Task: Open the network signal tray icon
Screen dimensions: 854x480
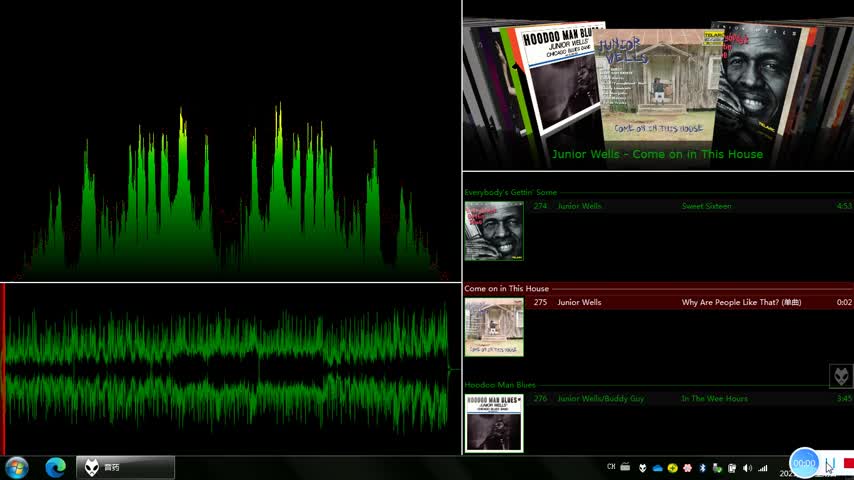Action: tap(763, 467)
